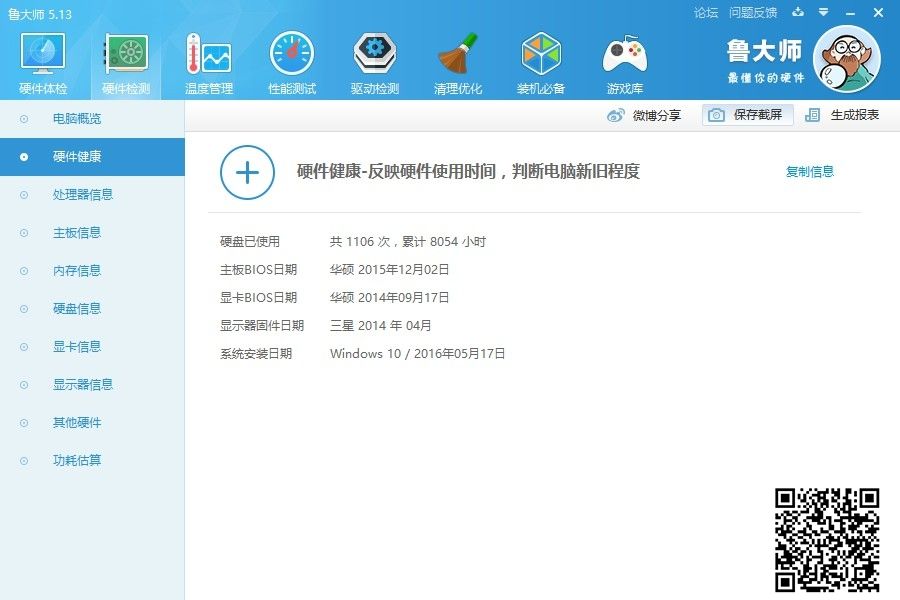The image size is (900, 600).
Task: Click the 复制信息 link
Action: 809,171
